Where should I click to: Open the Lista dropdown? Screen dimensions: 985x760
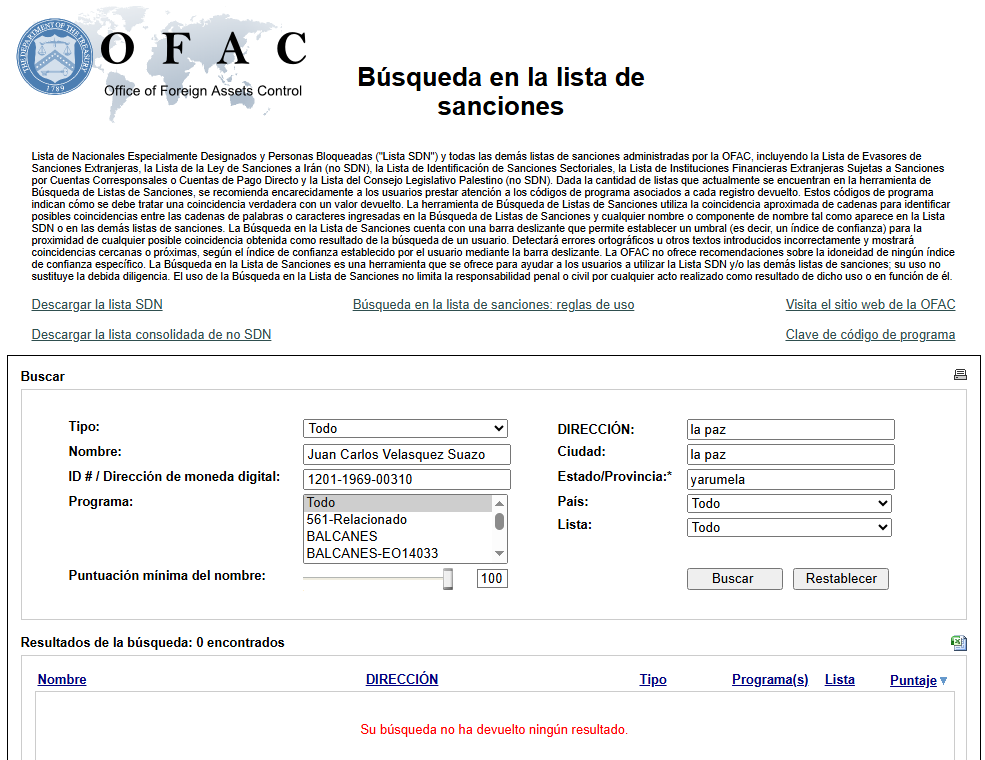(789, 528)
